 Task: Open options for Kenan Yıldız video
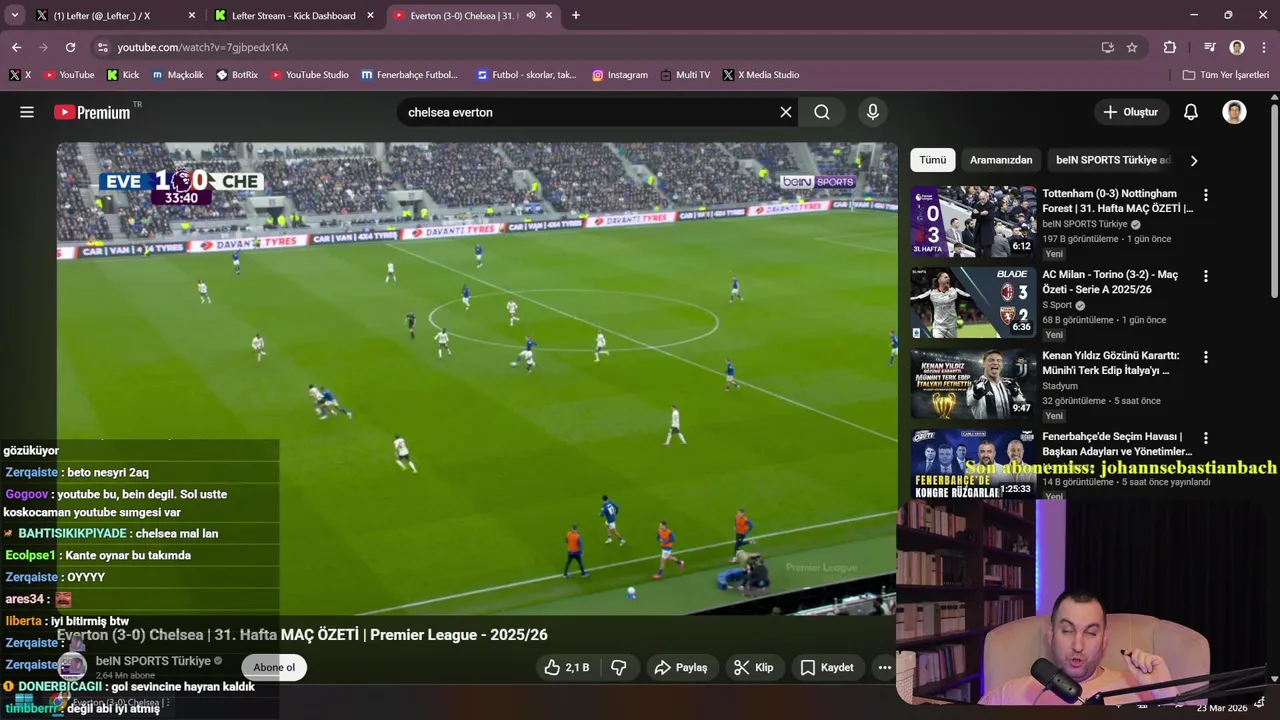pos(1206,357)
